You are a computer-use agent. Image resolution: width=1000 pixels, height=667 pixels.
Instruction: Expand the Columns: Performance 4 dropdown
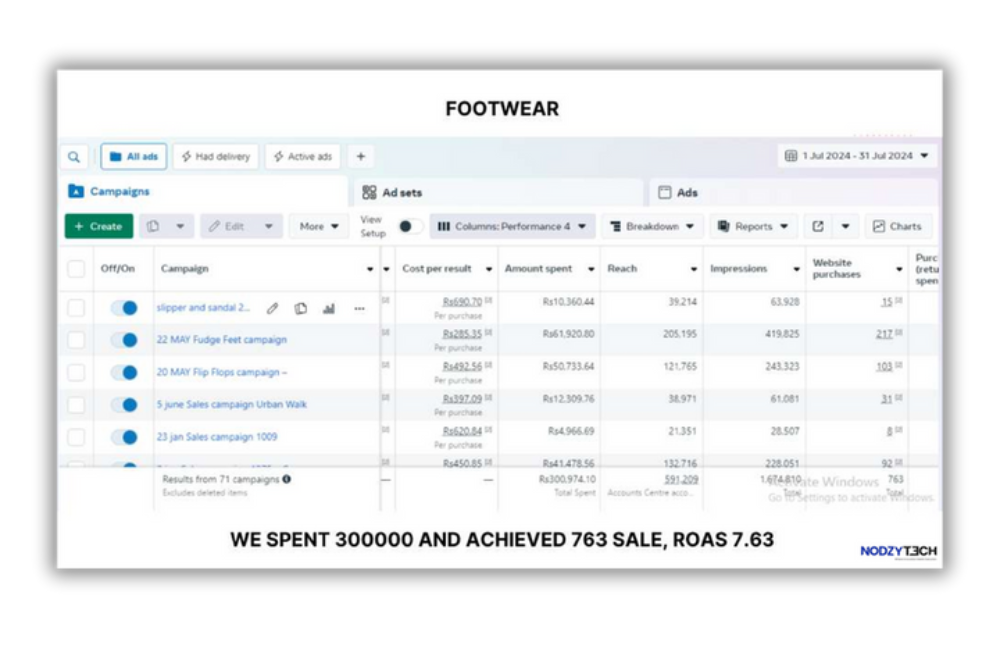512,227
